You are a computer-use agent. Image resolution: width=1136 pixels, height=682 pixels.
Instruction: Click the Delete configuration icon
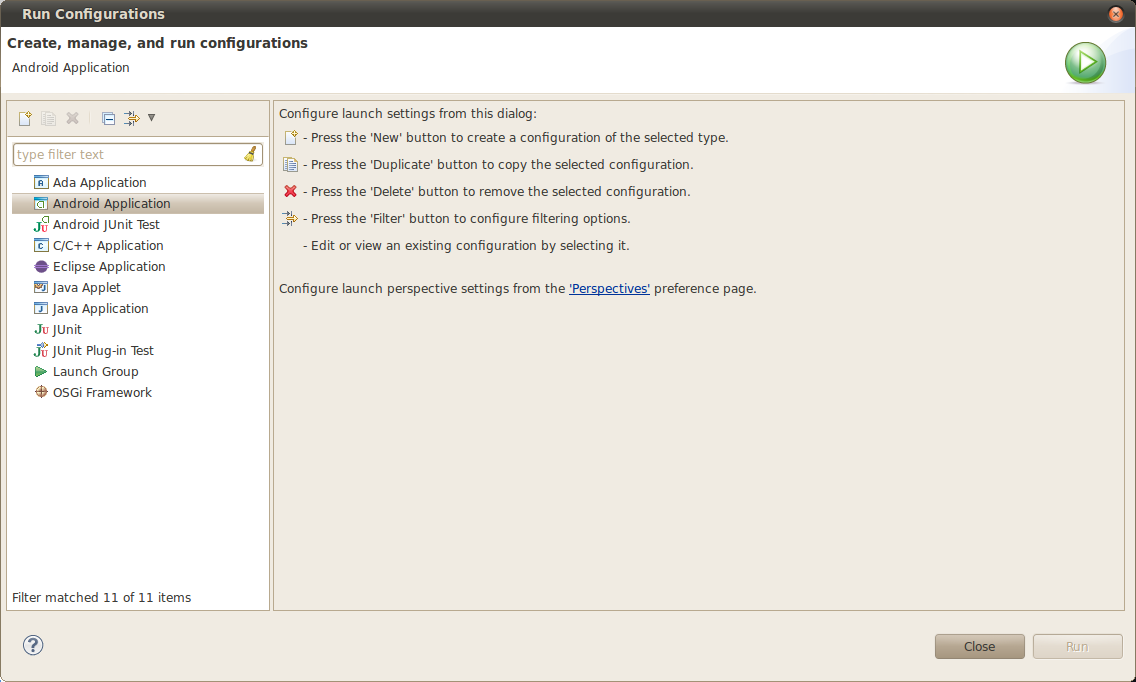point(72,118)
